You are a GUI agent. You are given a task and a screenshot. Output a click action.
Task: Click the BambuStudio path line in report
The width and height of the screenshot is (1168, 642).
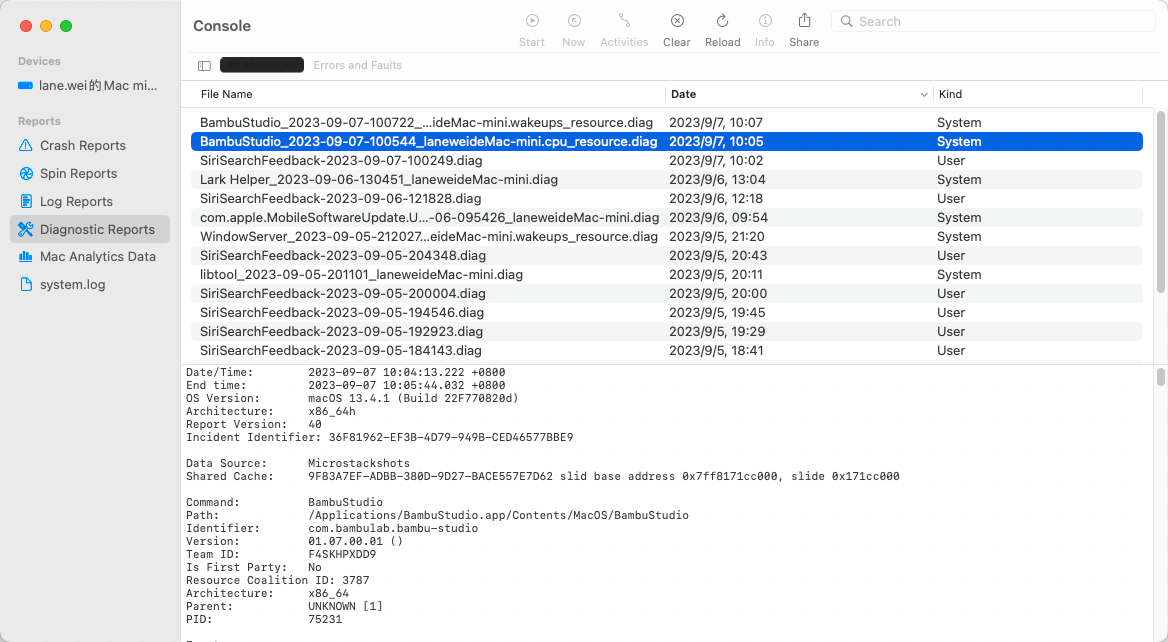coord(498,515)
